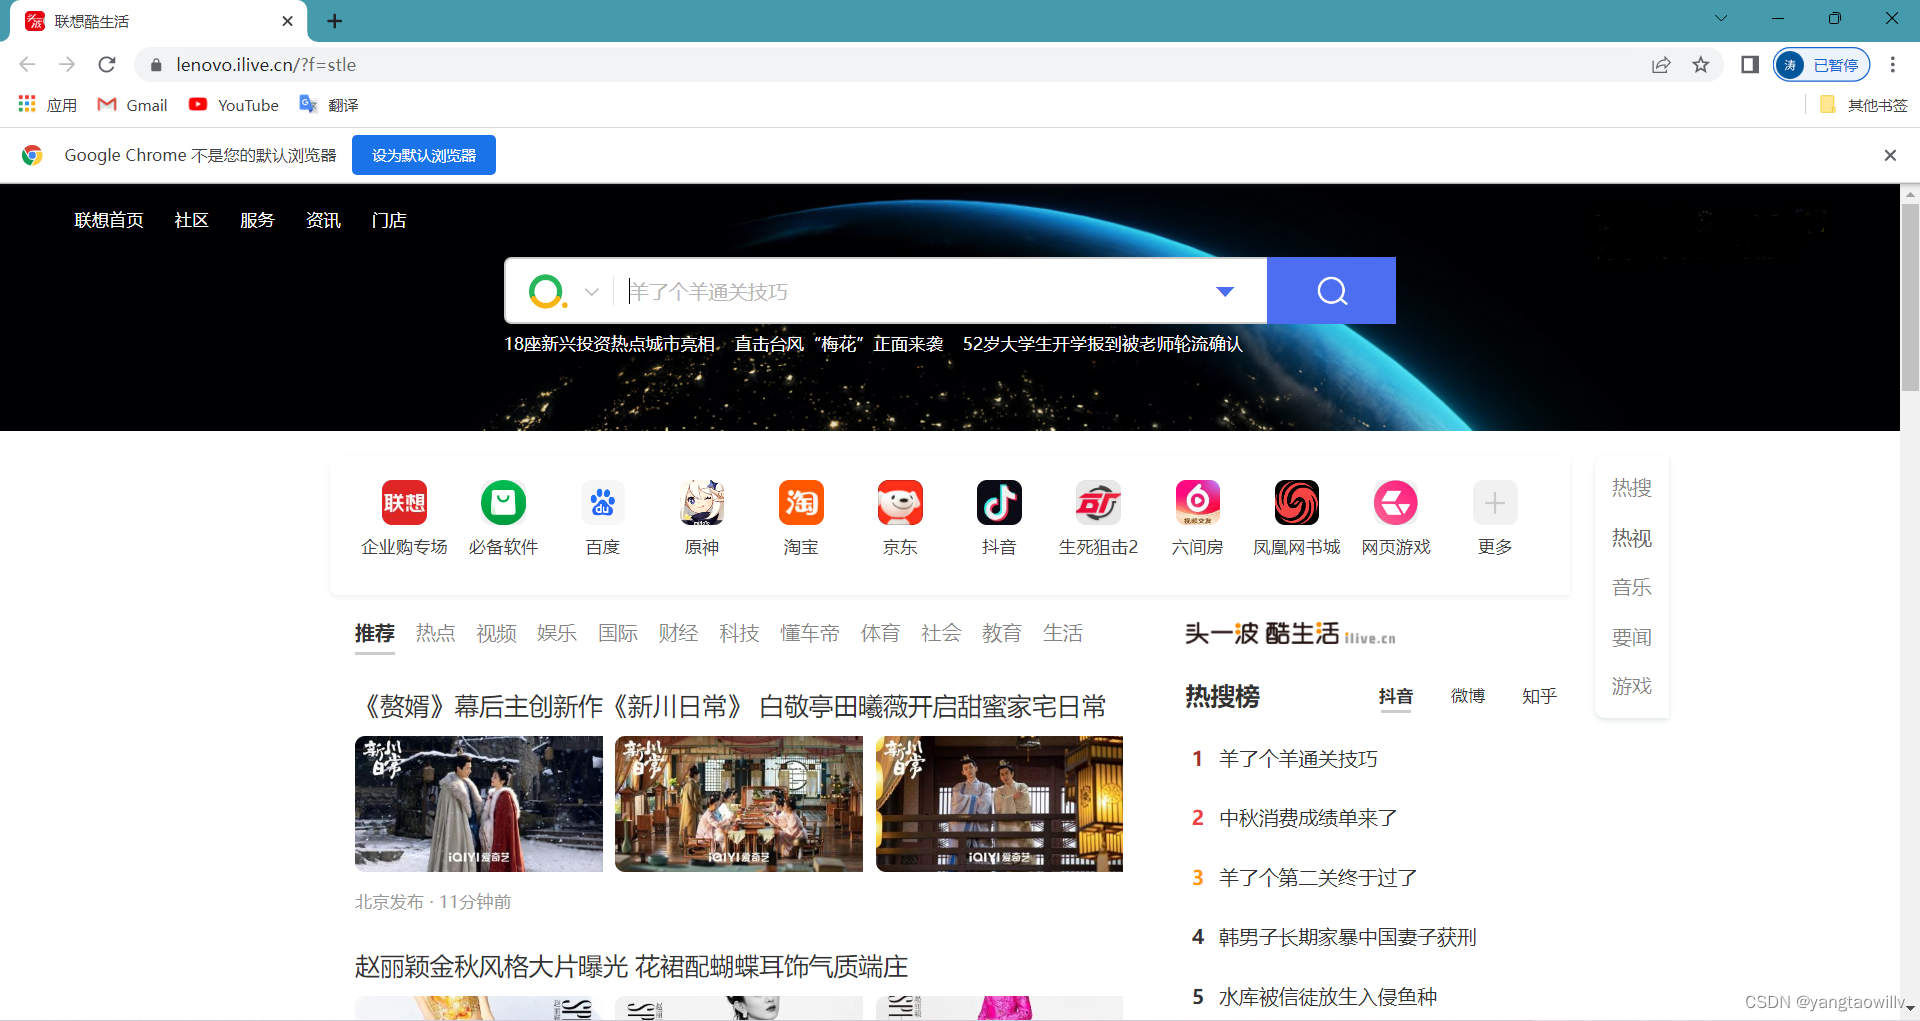Open the 淘宝 orange icon
The image size is (1920, 1021).
(x=801, y=502)
